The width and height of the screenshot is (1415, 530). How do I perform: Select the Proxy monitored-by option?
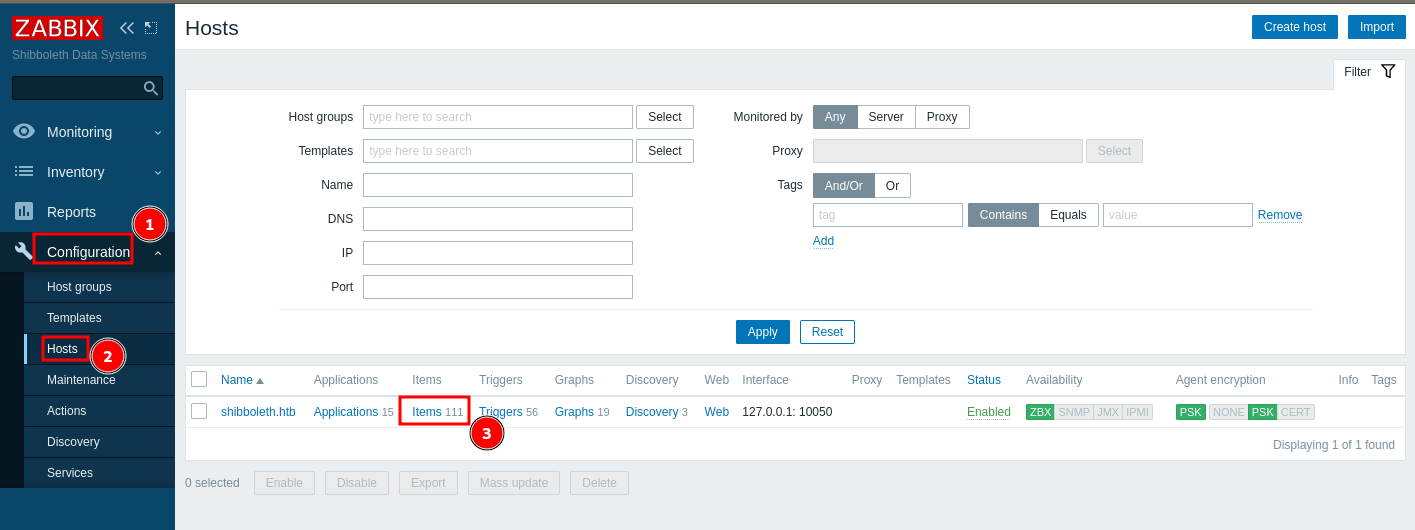pyautogui.click(x=941, y=117)
